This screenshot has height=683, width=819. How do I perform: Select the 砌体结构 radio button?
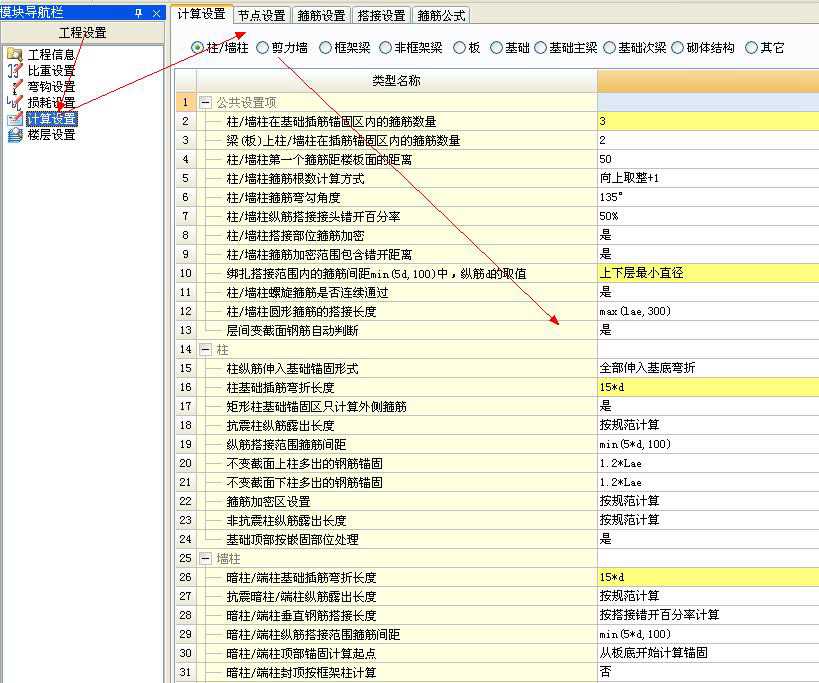point(677,48)
